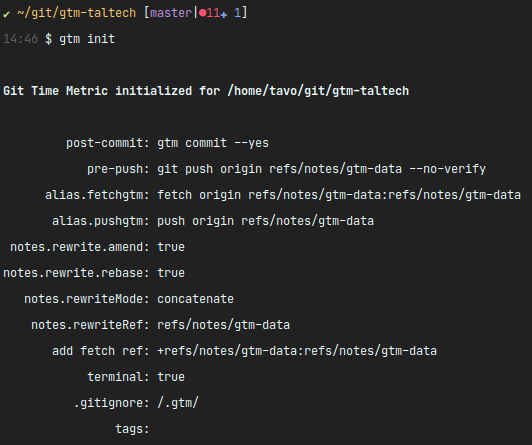Image resolution: width=532 pixels, height=445 pixels.
Task: Click the concatenate rewriteMode value
Action: tap(195, 299)
